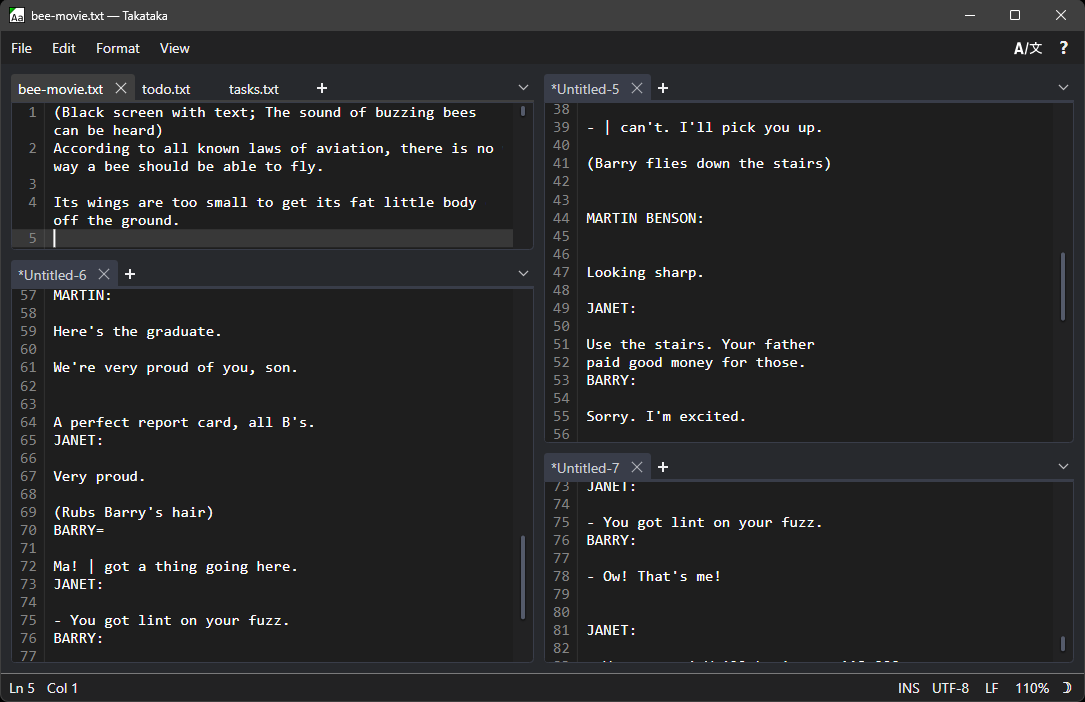
Task: Select the *Untitled-7 tab
Action: tap(585, 468)
